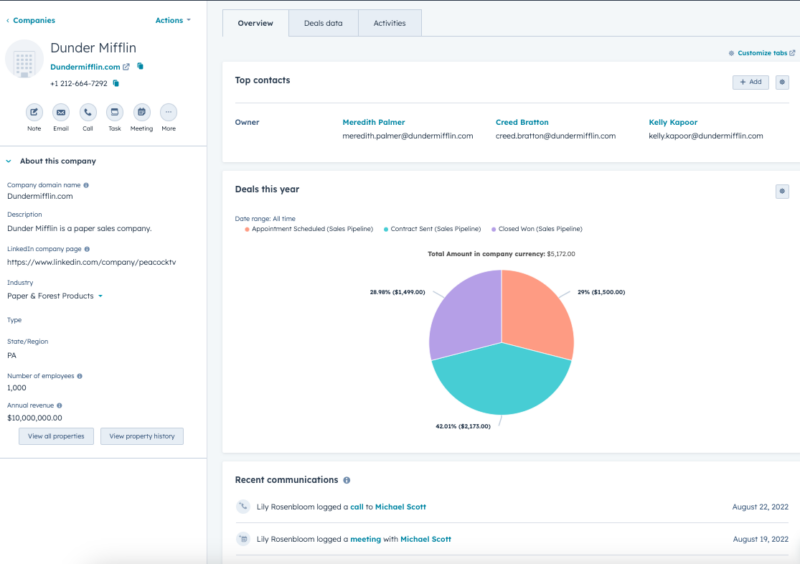Click creed.bratton@dundermifflin.com email text
Viewport: 800px width, 564px height.
[x=556, y=136]
